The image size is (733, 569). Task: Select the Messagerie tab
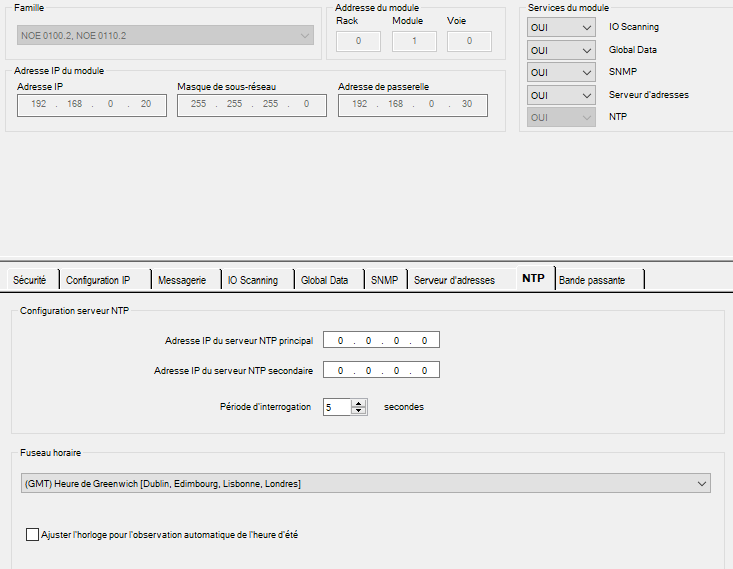pos(182,280)
